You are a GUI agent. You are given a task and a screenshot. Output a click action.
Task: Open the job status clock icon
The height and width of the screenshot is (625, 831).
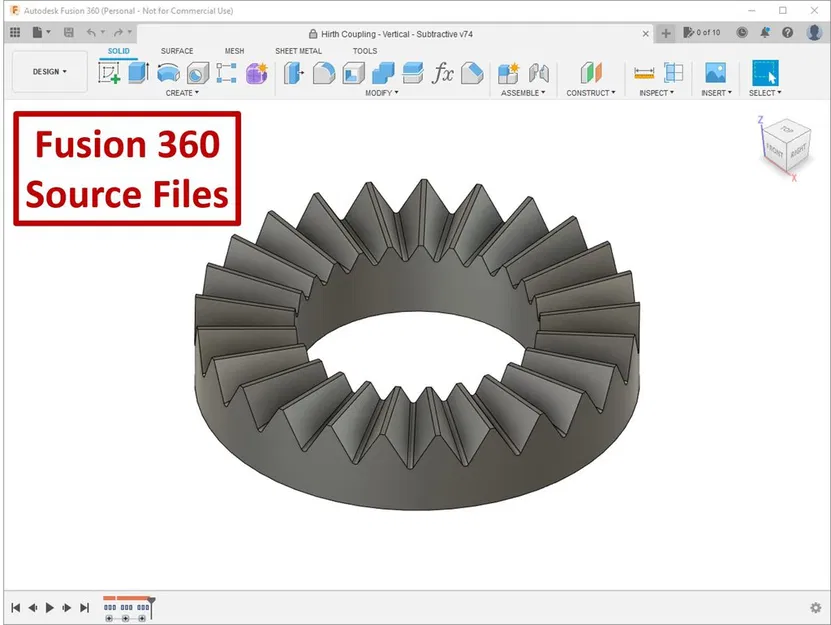742,32
